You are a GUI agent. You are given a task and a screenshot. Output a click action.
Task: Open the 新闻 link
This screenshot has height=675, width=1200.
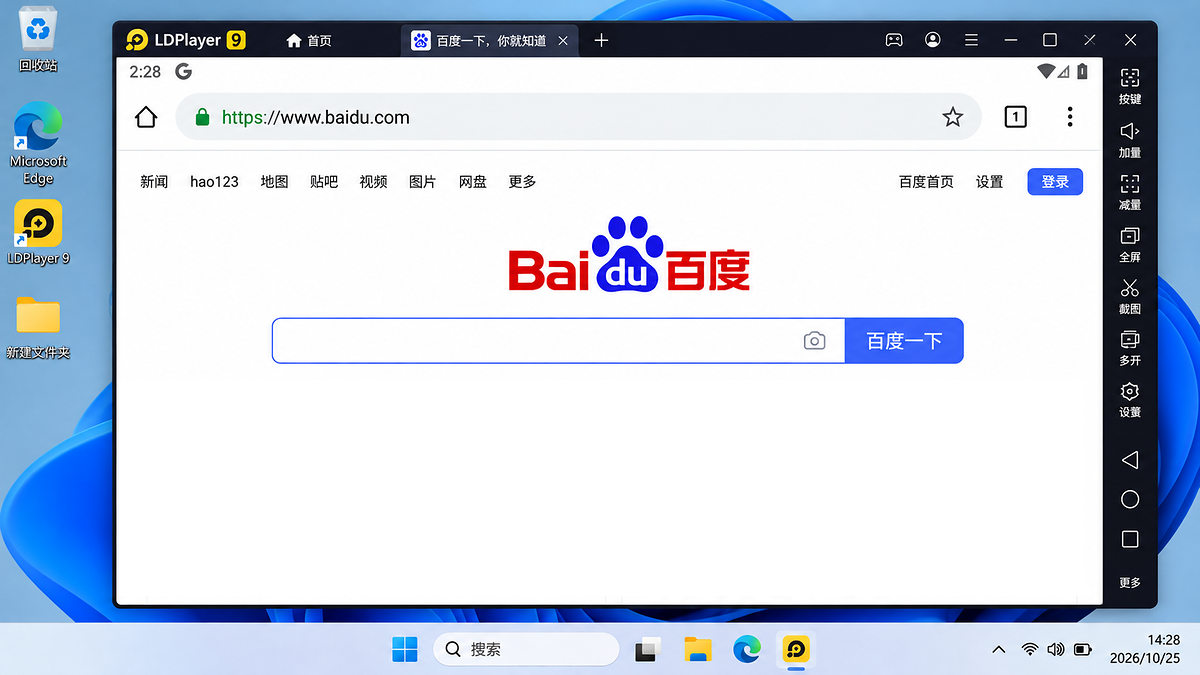154,182
